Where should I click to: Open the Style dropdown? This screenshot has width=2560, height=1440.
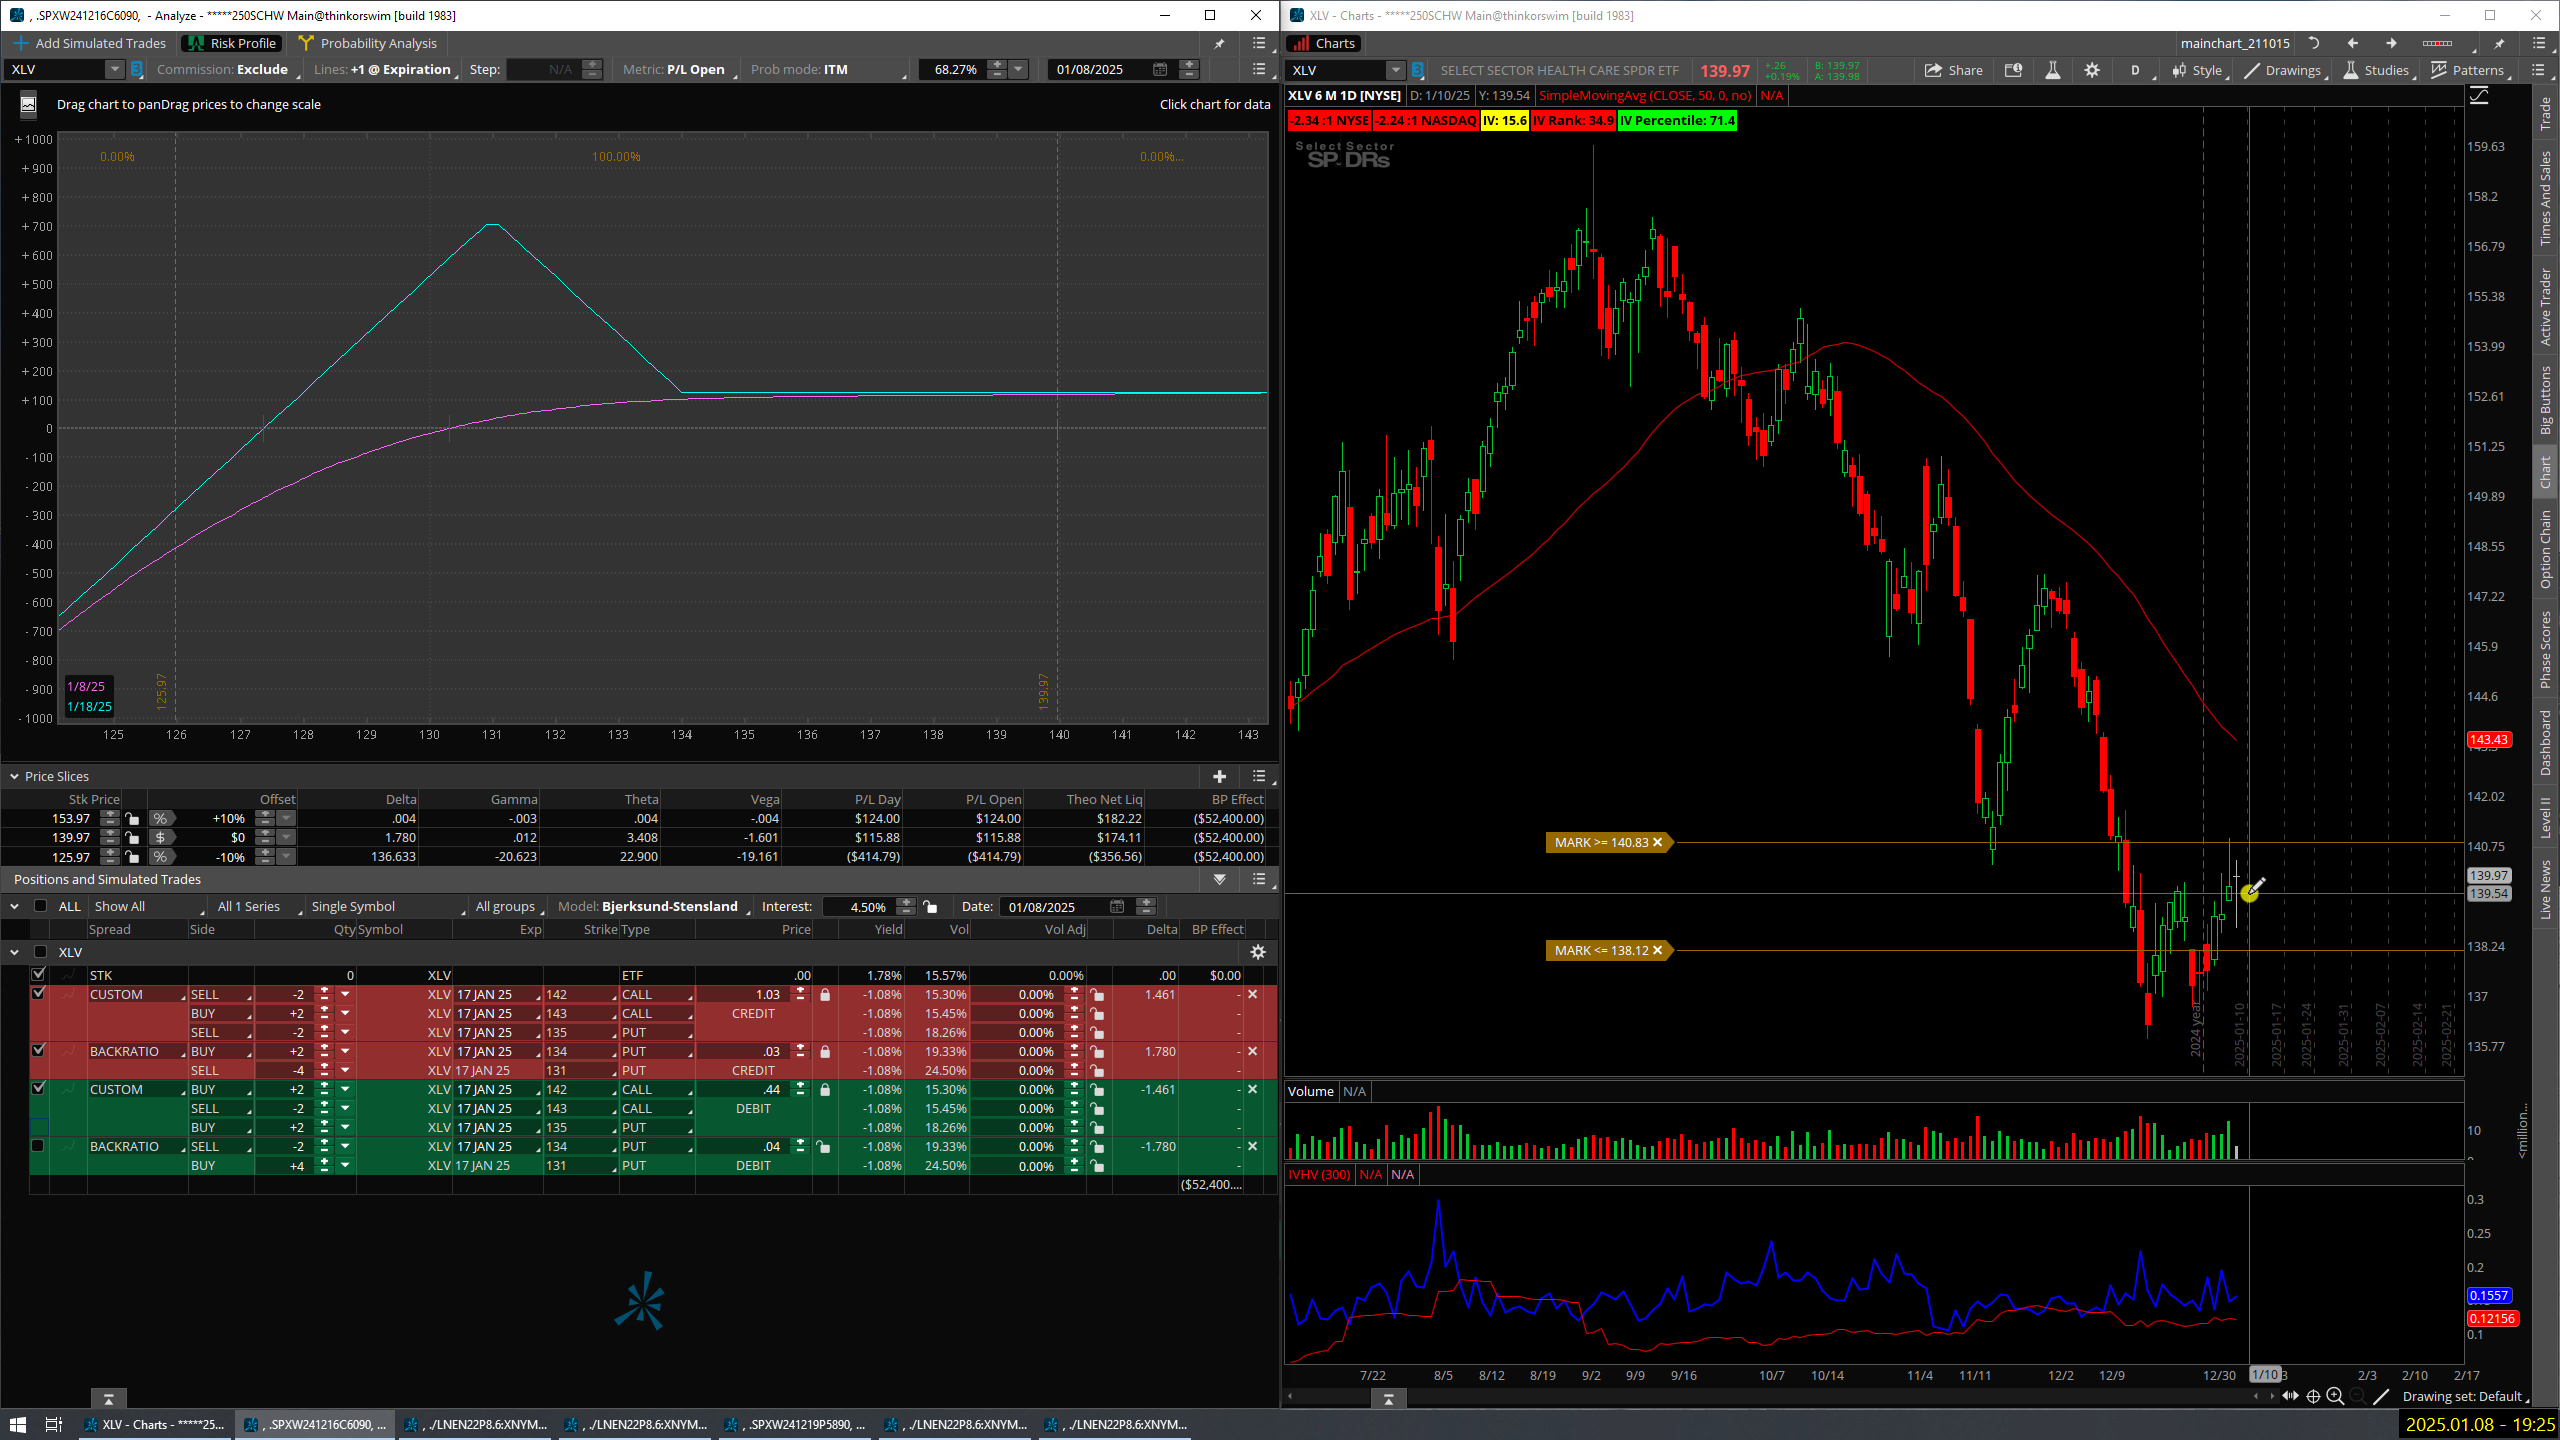[x=2197, y=70]
